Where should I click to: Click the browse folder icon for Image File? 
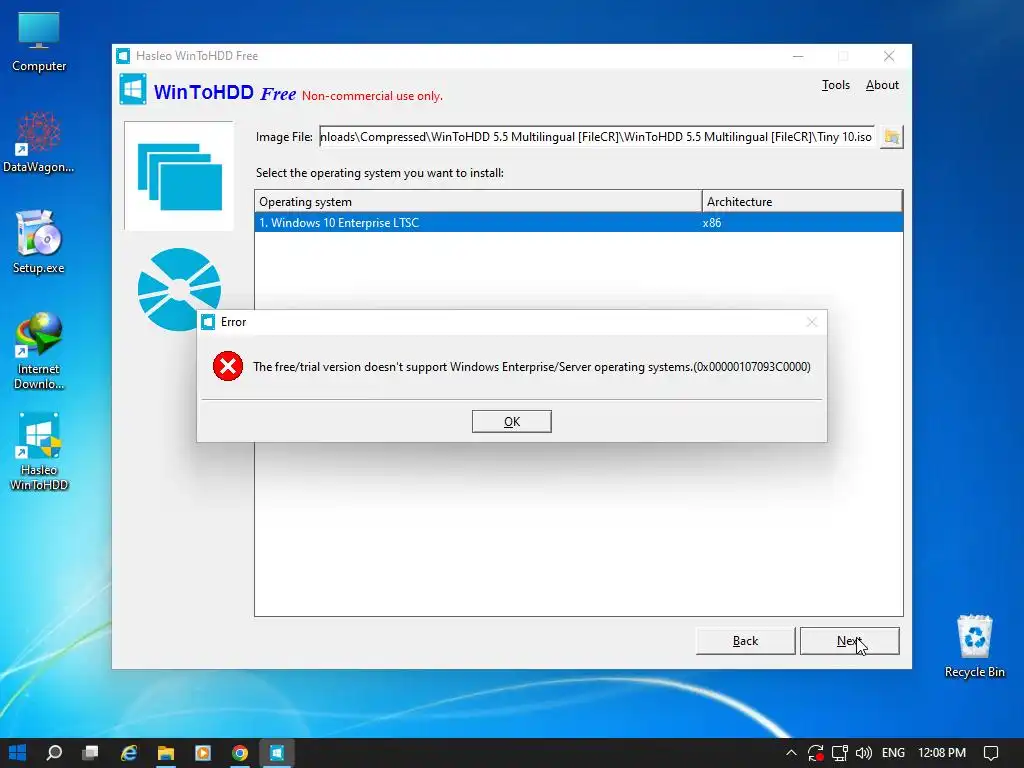pos(891,137)
